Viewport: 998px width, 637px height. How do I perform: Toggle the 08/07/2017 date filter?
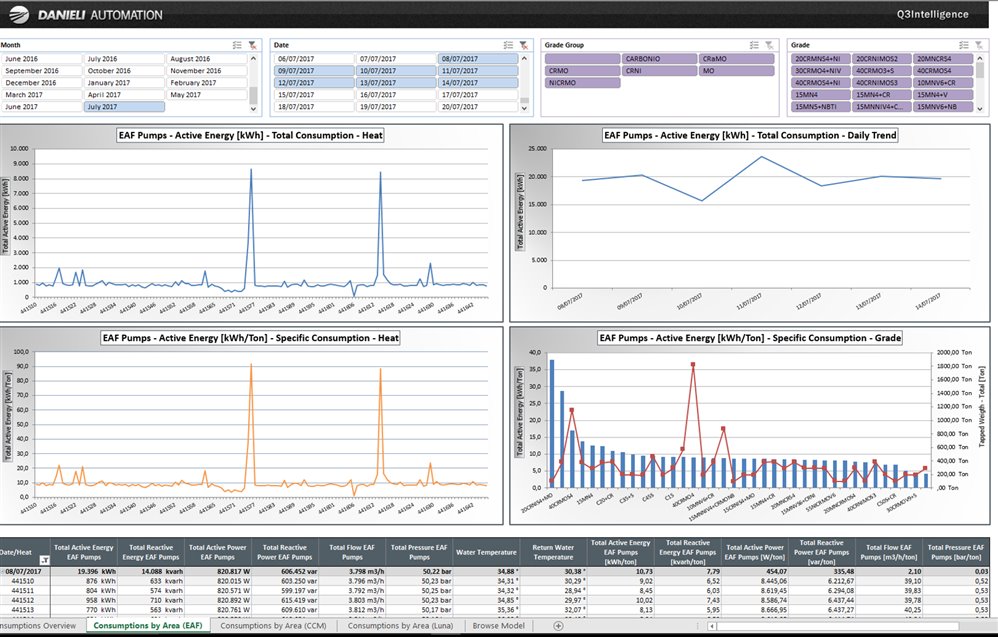477,59
